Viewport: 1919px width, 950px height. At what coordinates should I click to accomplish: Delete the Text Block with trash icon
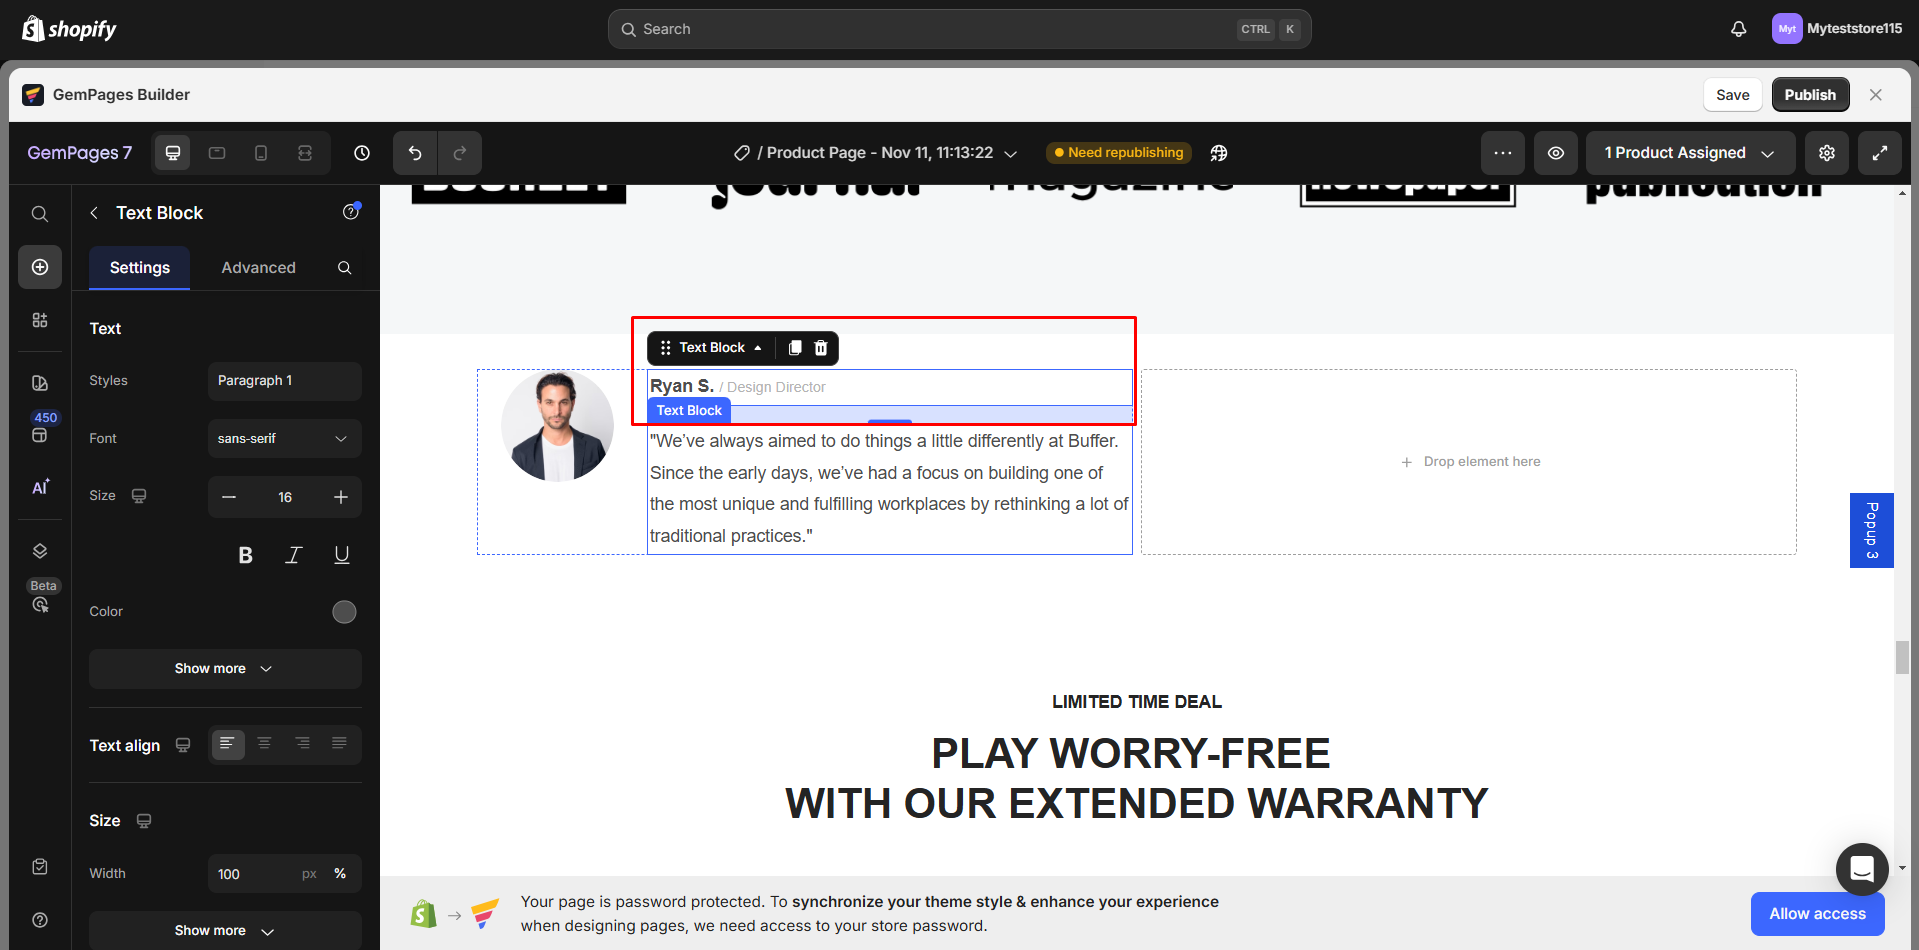coord(820,347)
